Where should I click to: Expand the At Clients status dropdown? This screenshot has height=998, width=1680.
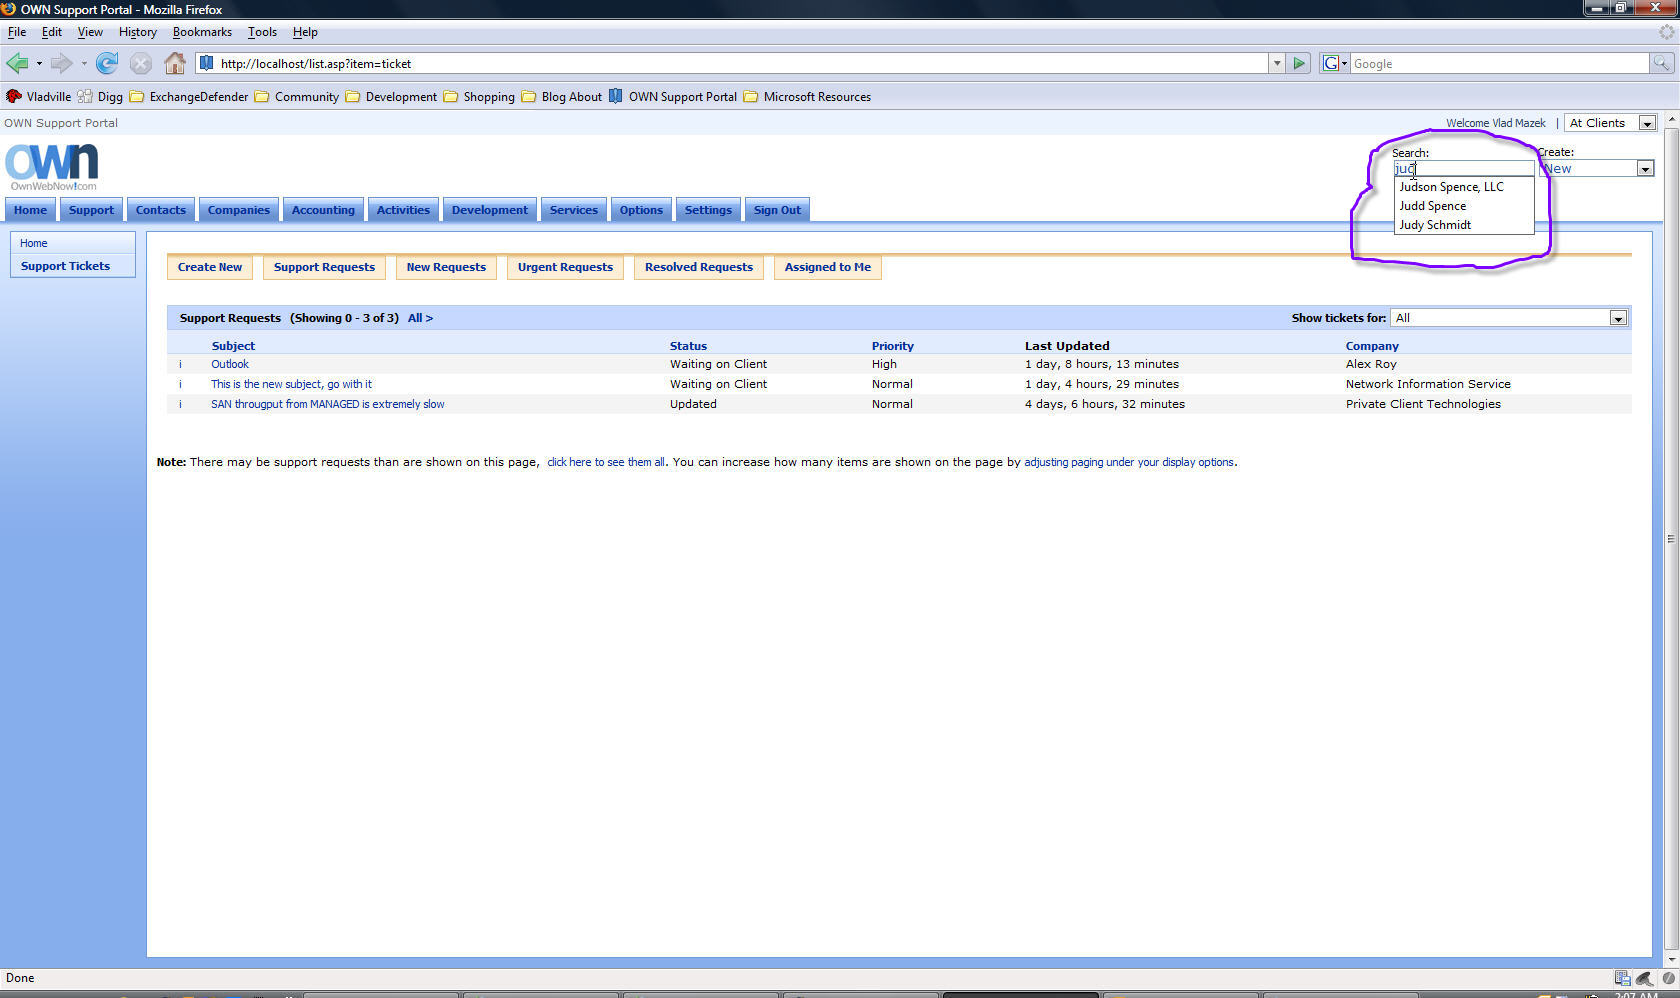(1647, 123)
